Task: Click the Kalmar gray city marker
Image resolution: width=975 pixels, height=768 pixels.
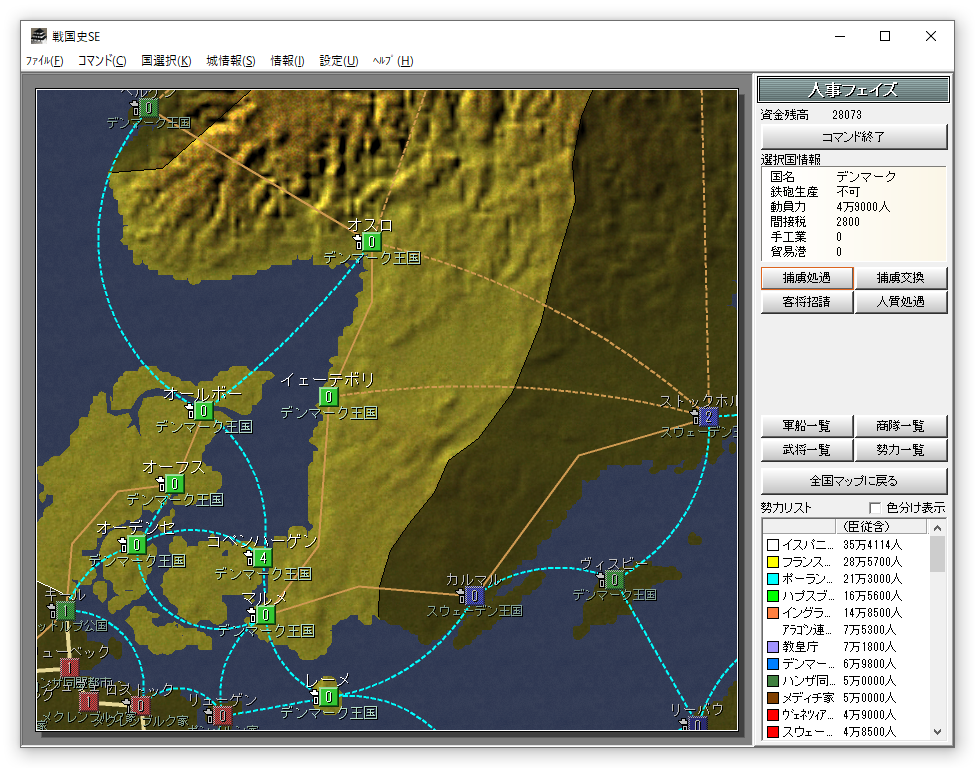Action: pyautogui.click(x=474, y=596)
